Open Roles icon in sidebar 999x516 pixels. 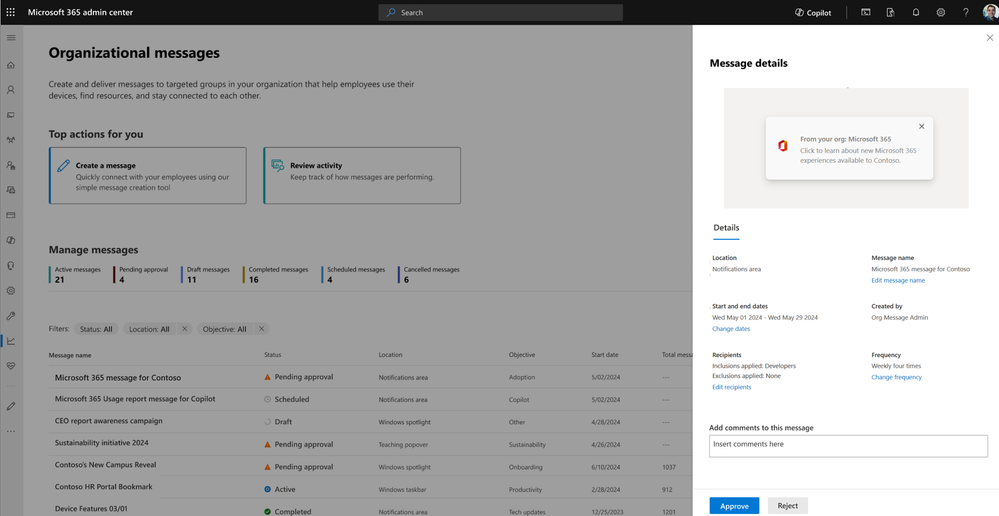click(11, 165)
